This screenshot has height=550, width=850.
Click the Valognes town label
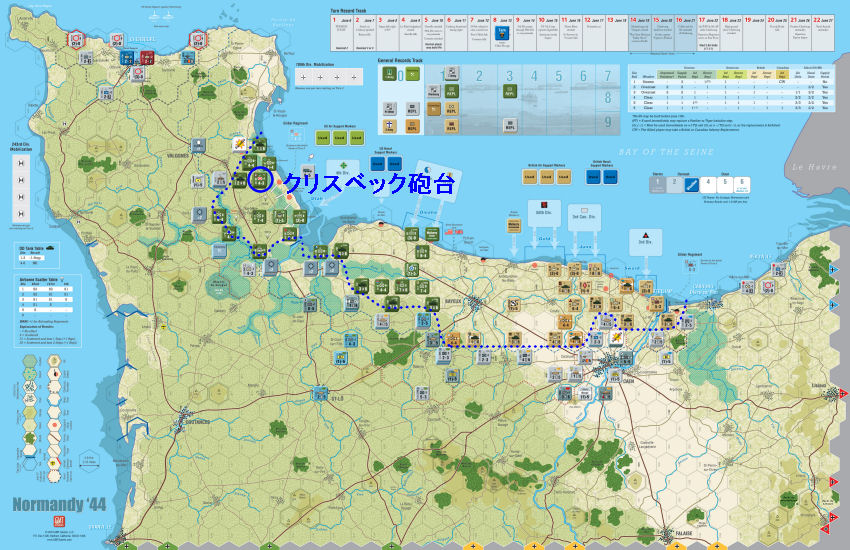178,156
